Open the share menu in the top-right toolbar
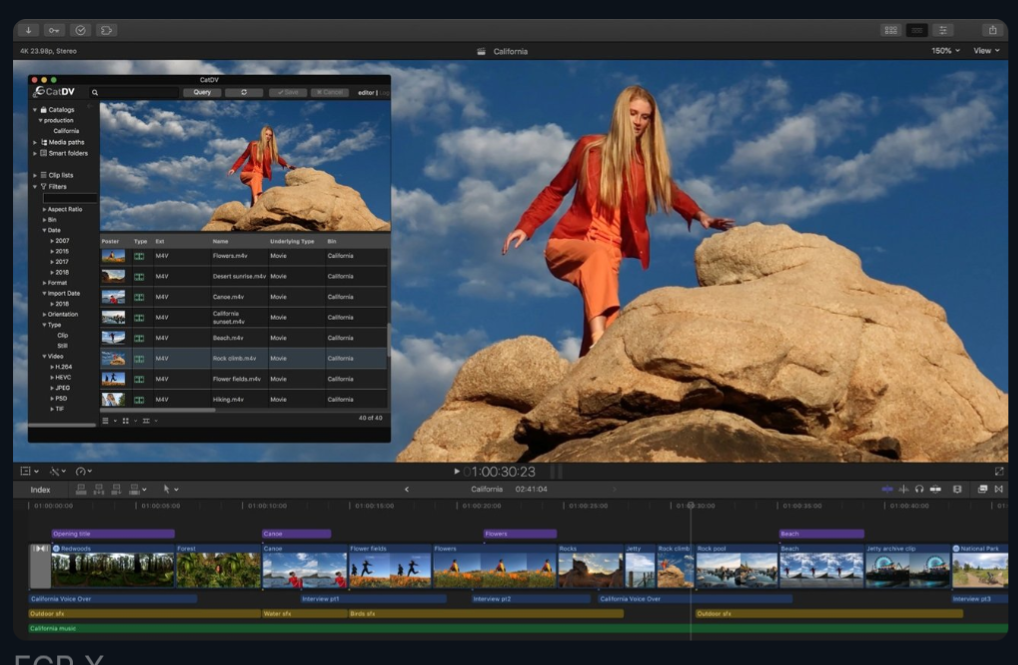 991,30
